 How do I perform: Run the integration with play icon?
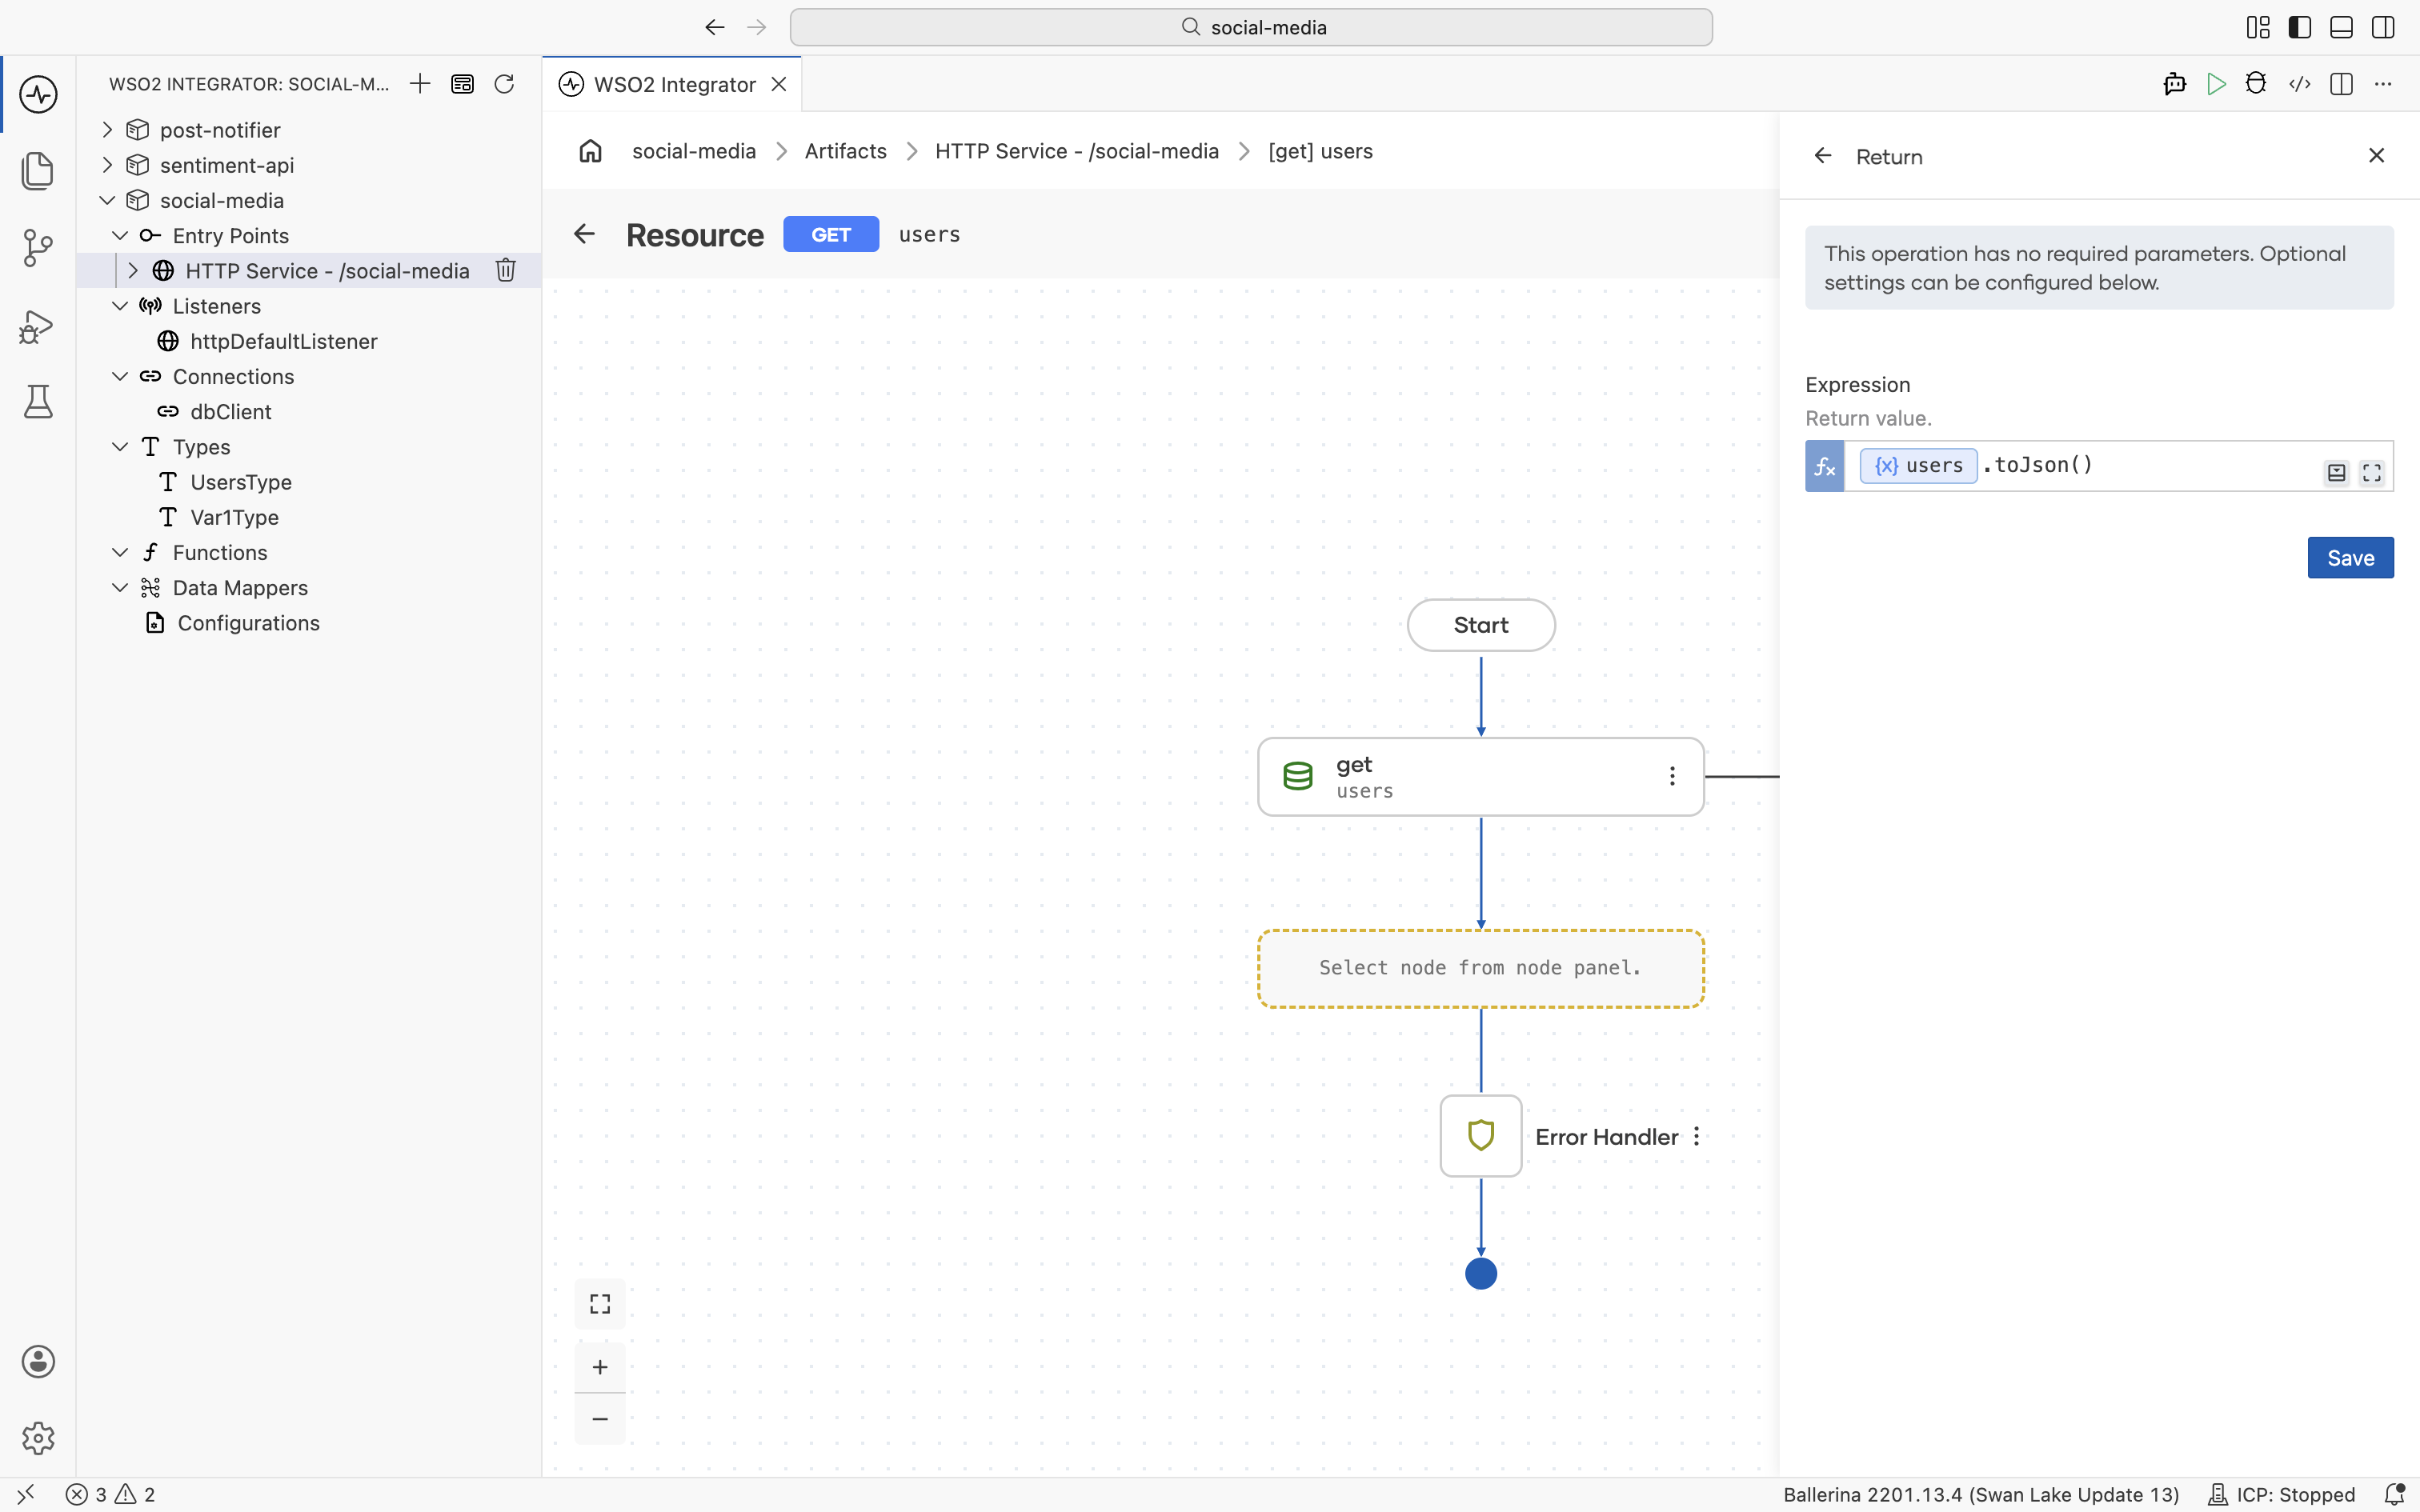click(x=2216, y=84)
